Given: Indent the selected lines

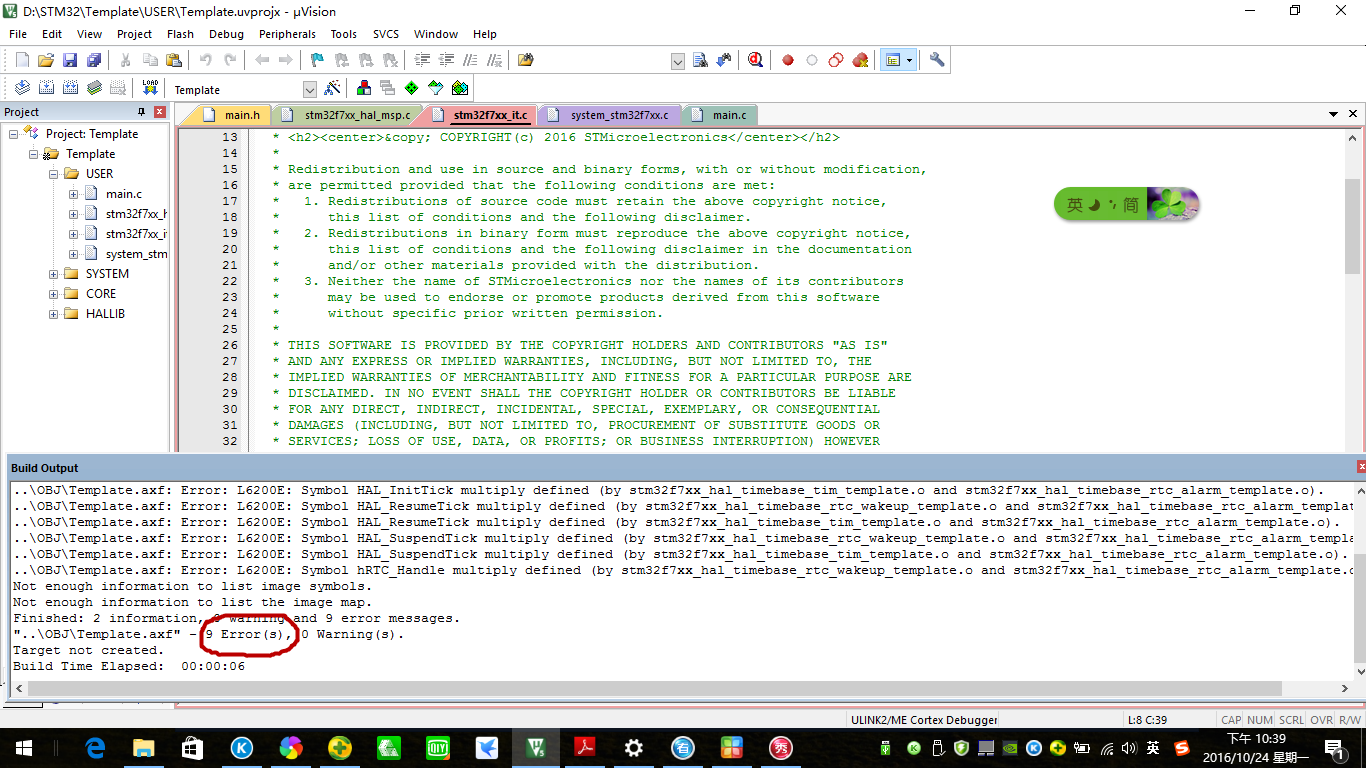Looking at the screenshot, I should click(422, 60).
